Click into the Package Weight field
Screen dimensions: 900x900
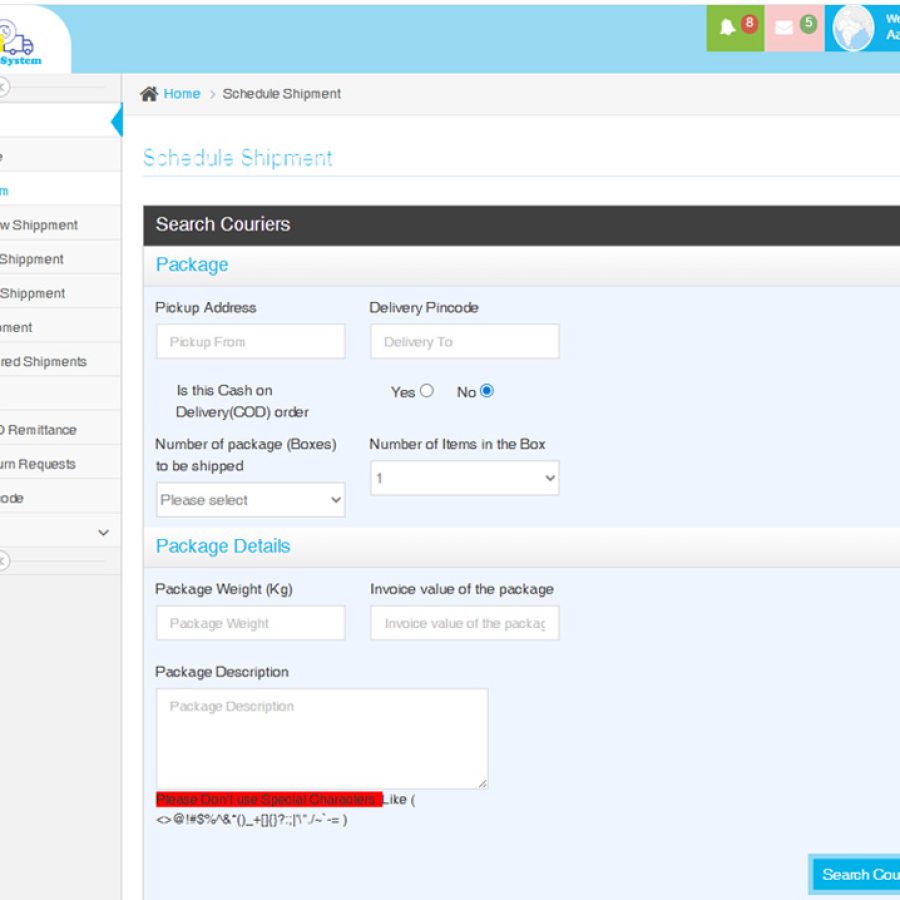[250, 623]
